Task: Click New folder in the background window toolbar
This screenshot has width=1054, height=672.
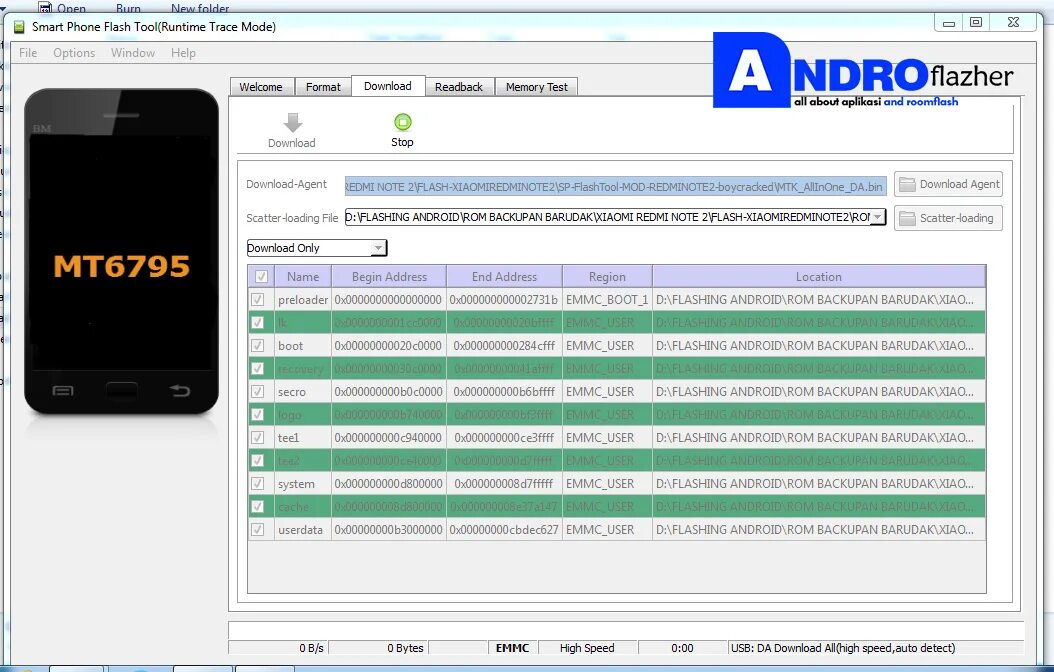Action: 200,9
